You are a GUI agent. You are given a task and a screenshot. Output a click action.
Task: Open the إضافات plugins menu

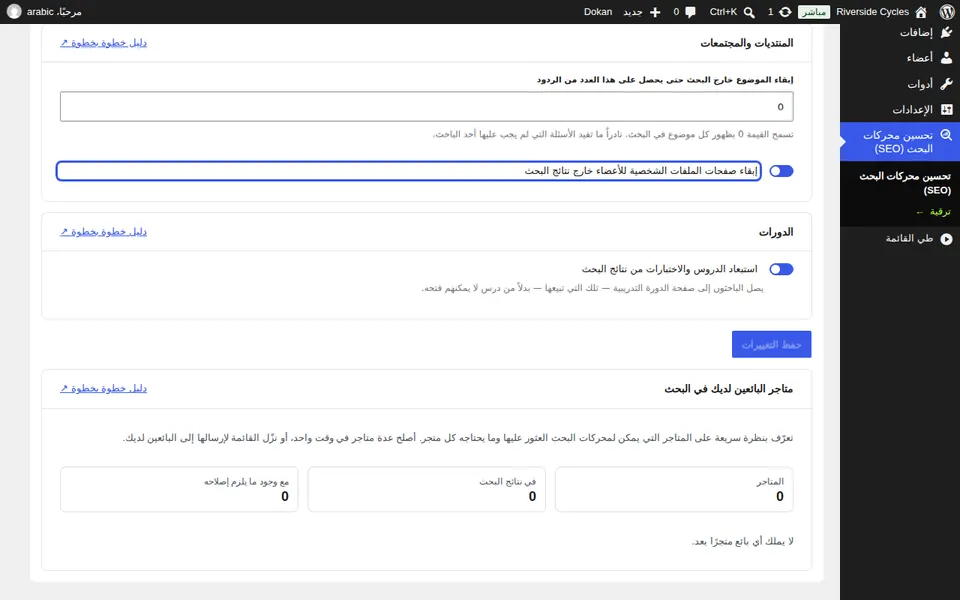[x=916, y=32]
